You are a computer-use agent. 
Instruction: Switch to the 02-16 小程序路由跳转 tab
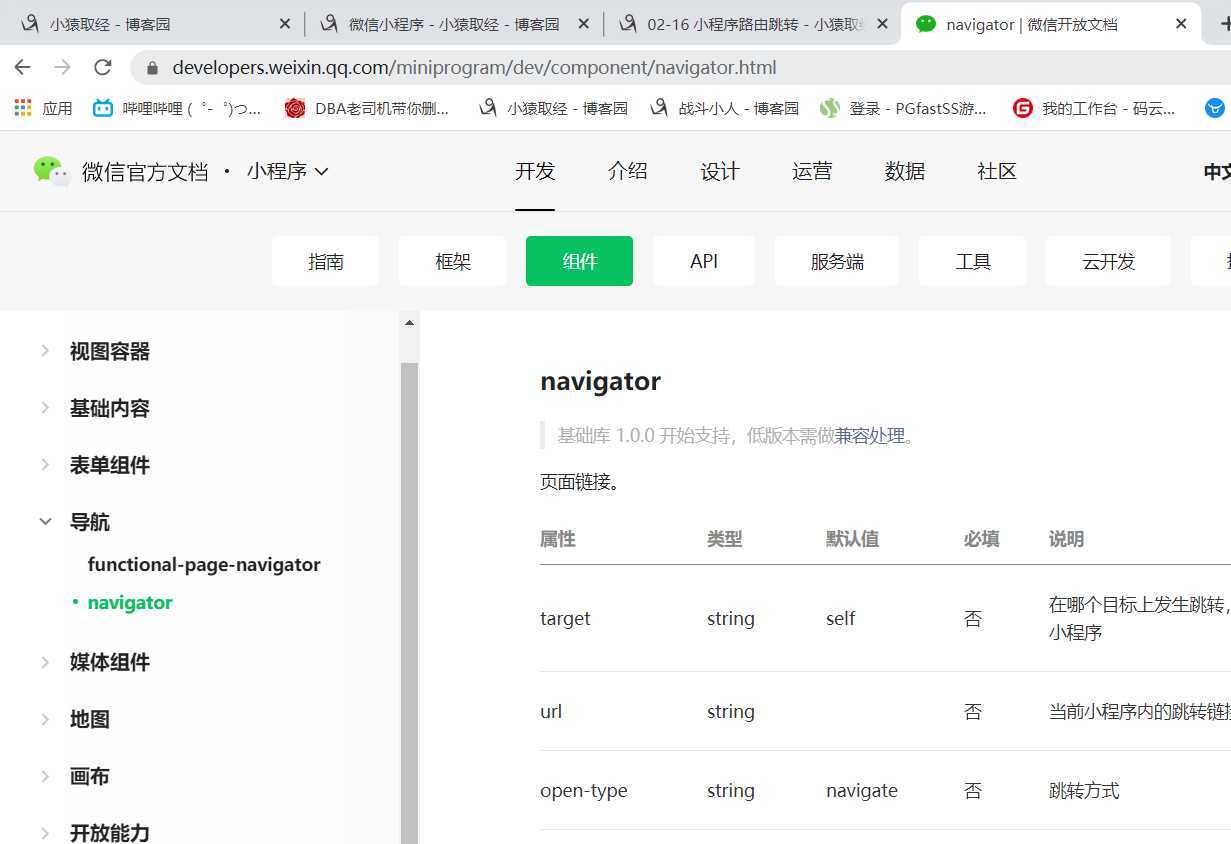click(750, 24)
